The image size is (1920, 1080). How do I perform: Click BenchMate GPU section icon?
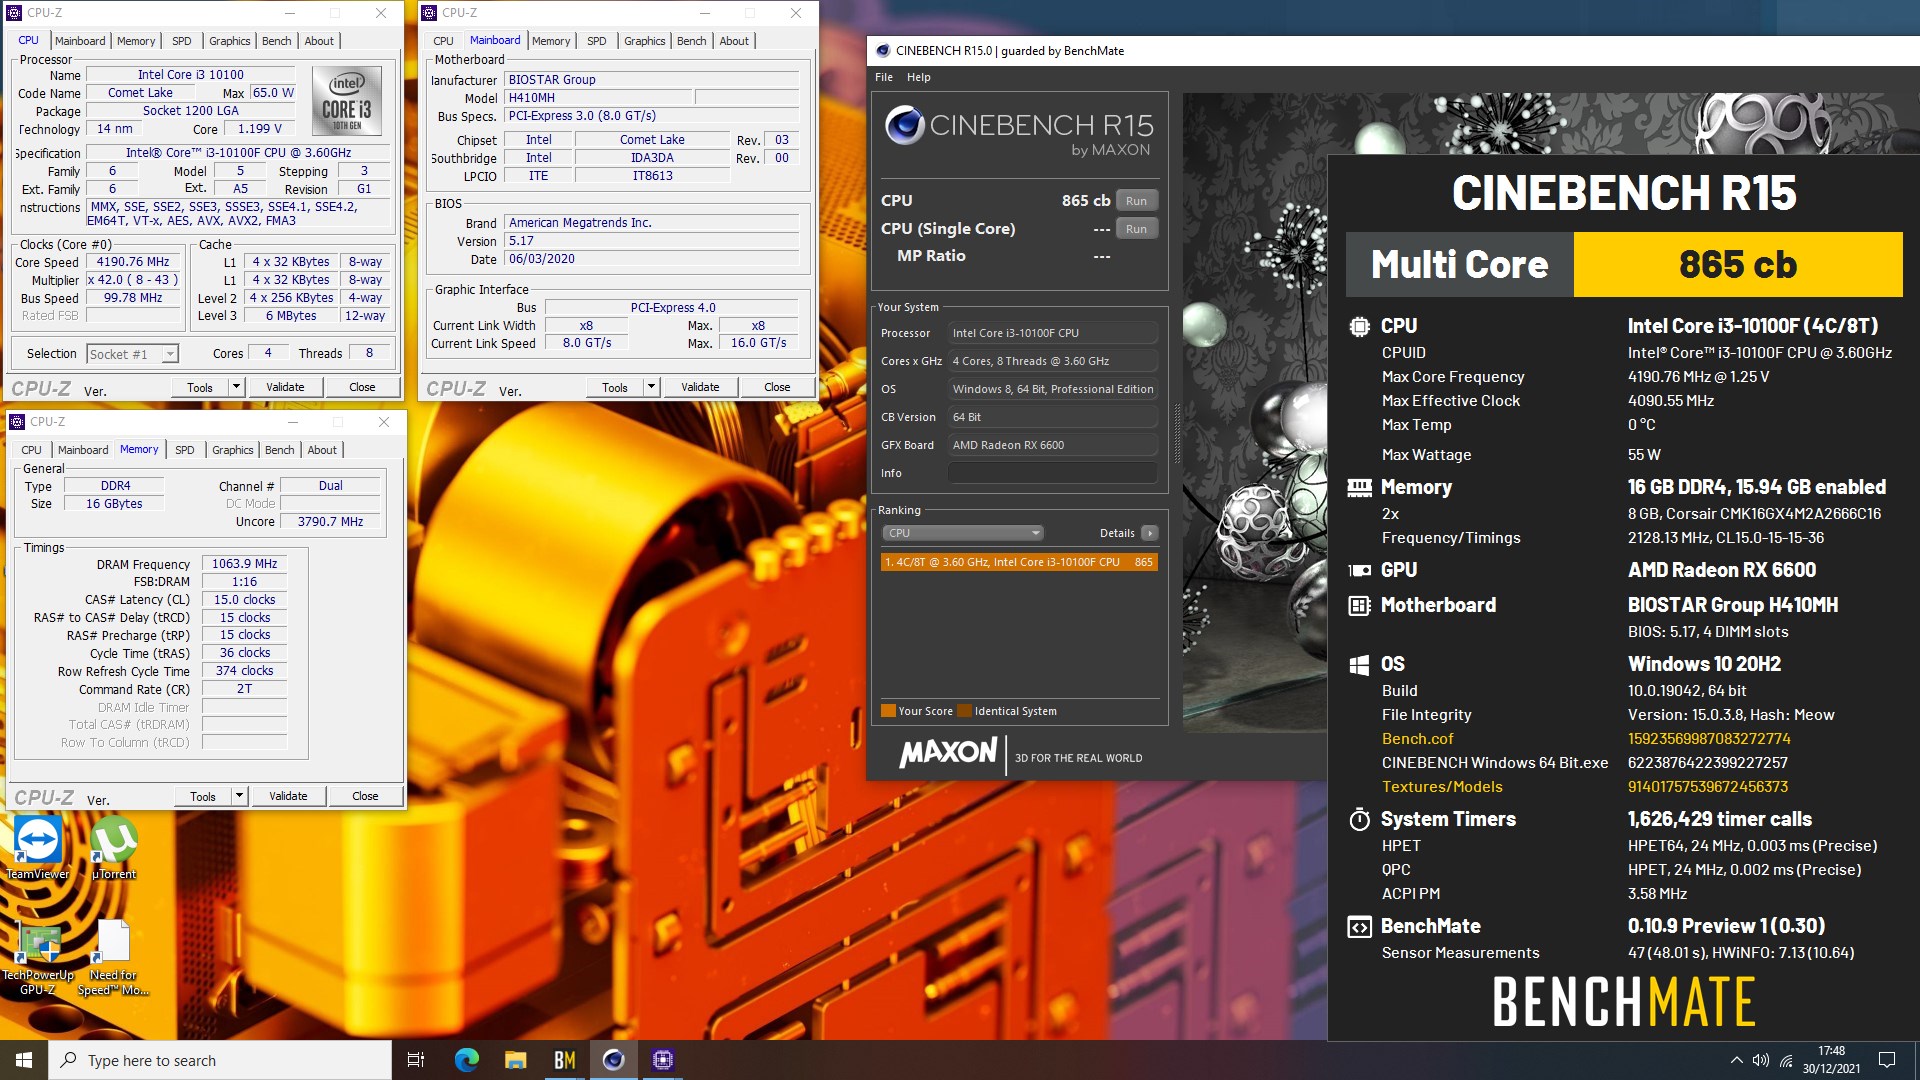click(1359, 570)
